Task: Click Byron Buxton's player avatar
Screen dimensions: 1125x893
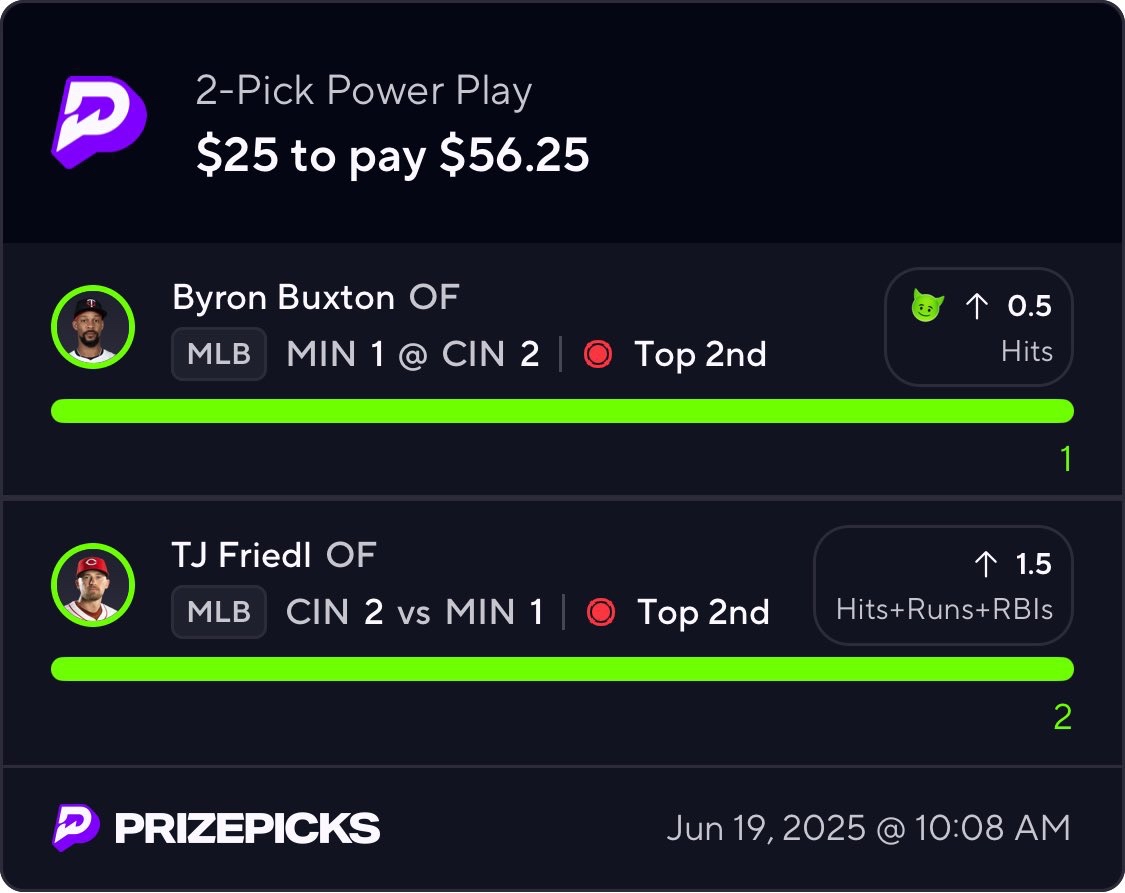Action: pyautogui.click(x=92, y=327)
